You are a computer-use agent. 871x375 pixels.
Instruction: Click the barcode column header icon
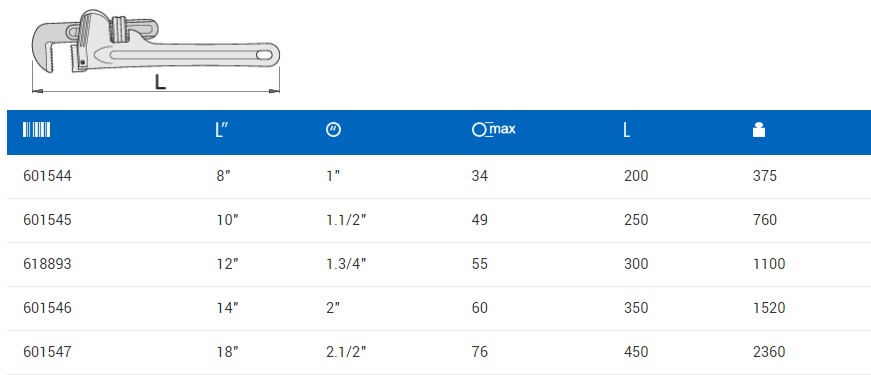pyautogui.click(x=37, y=130)
